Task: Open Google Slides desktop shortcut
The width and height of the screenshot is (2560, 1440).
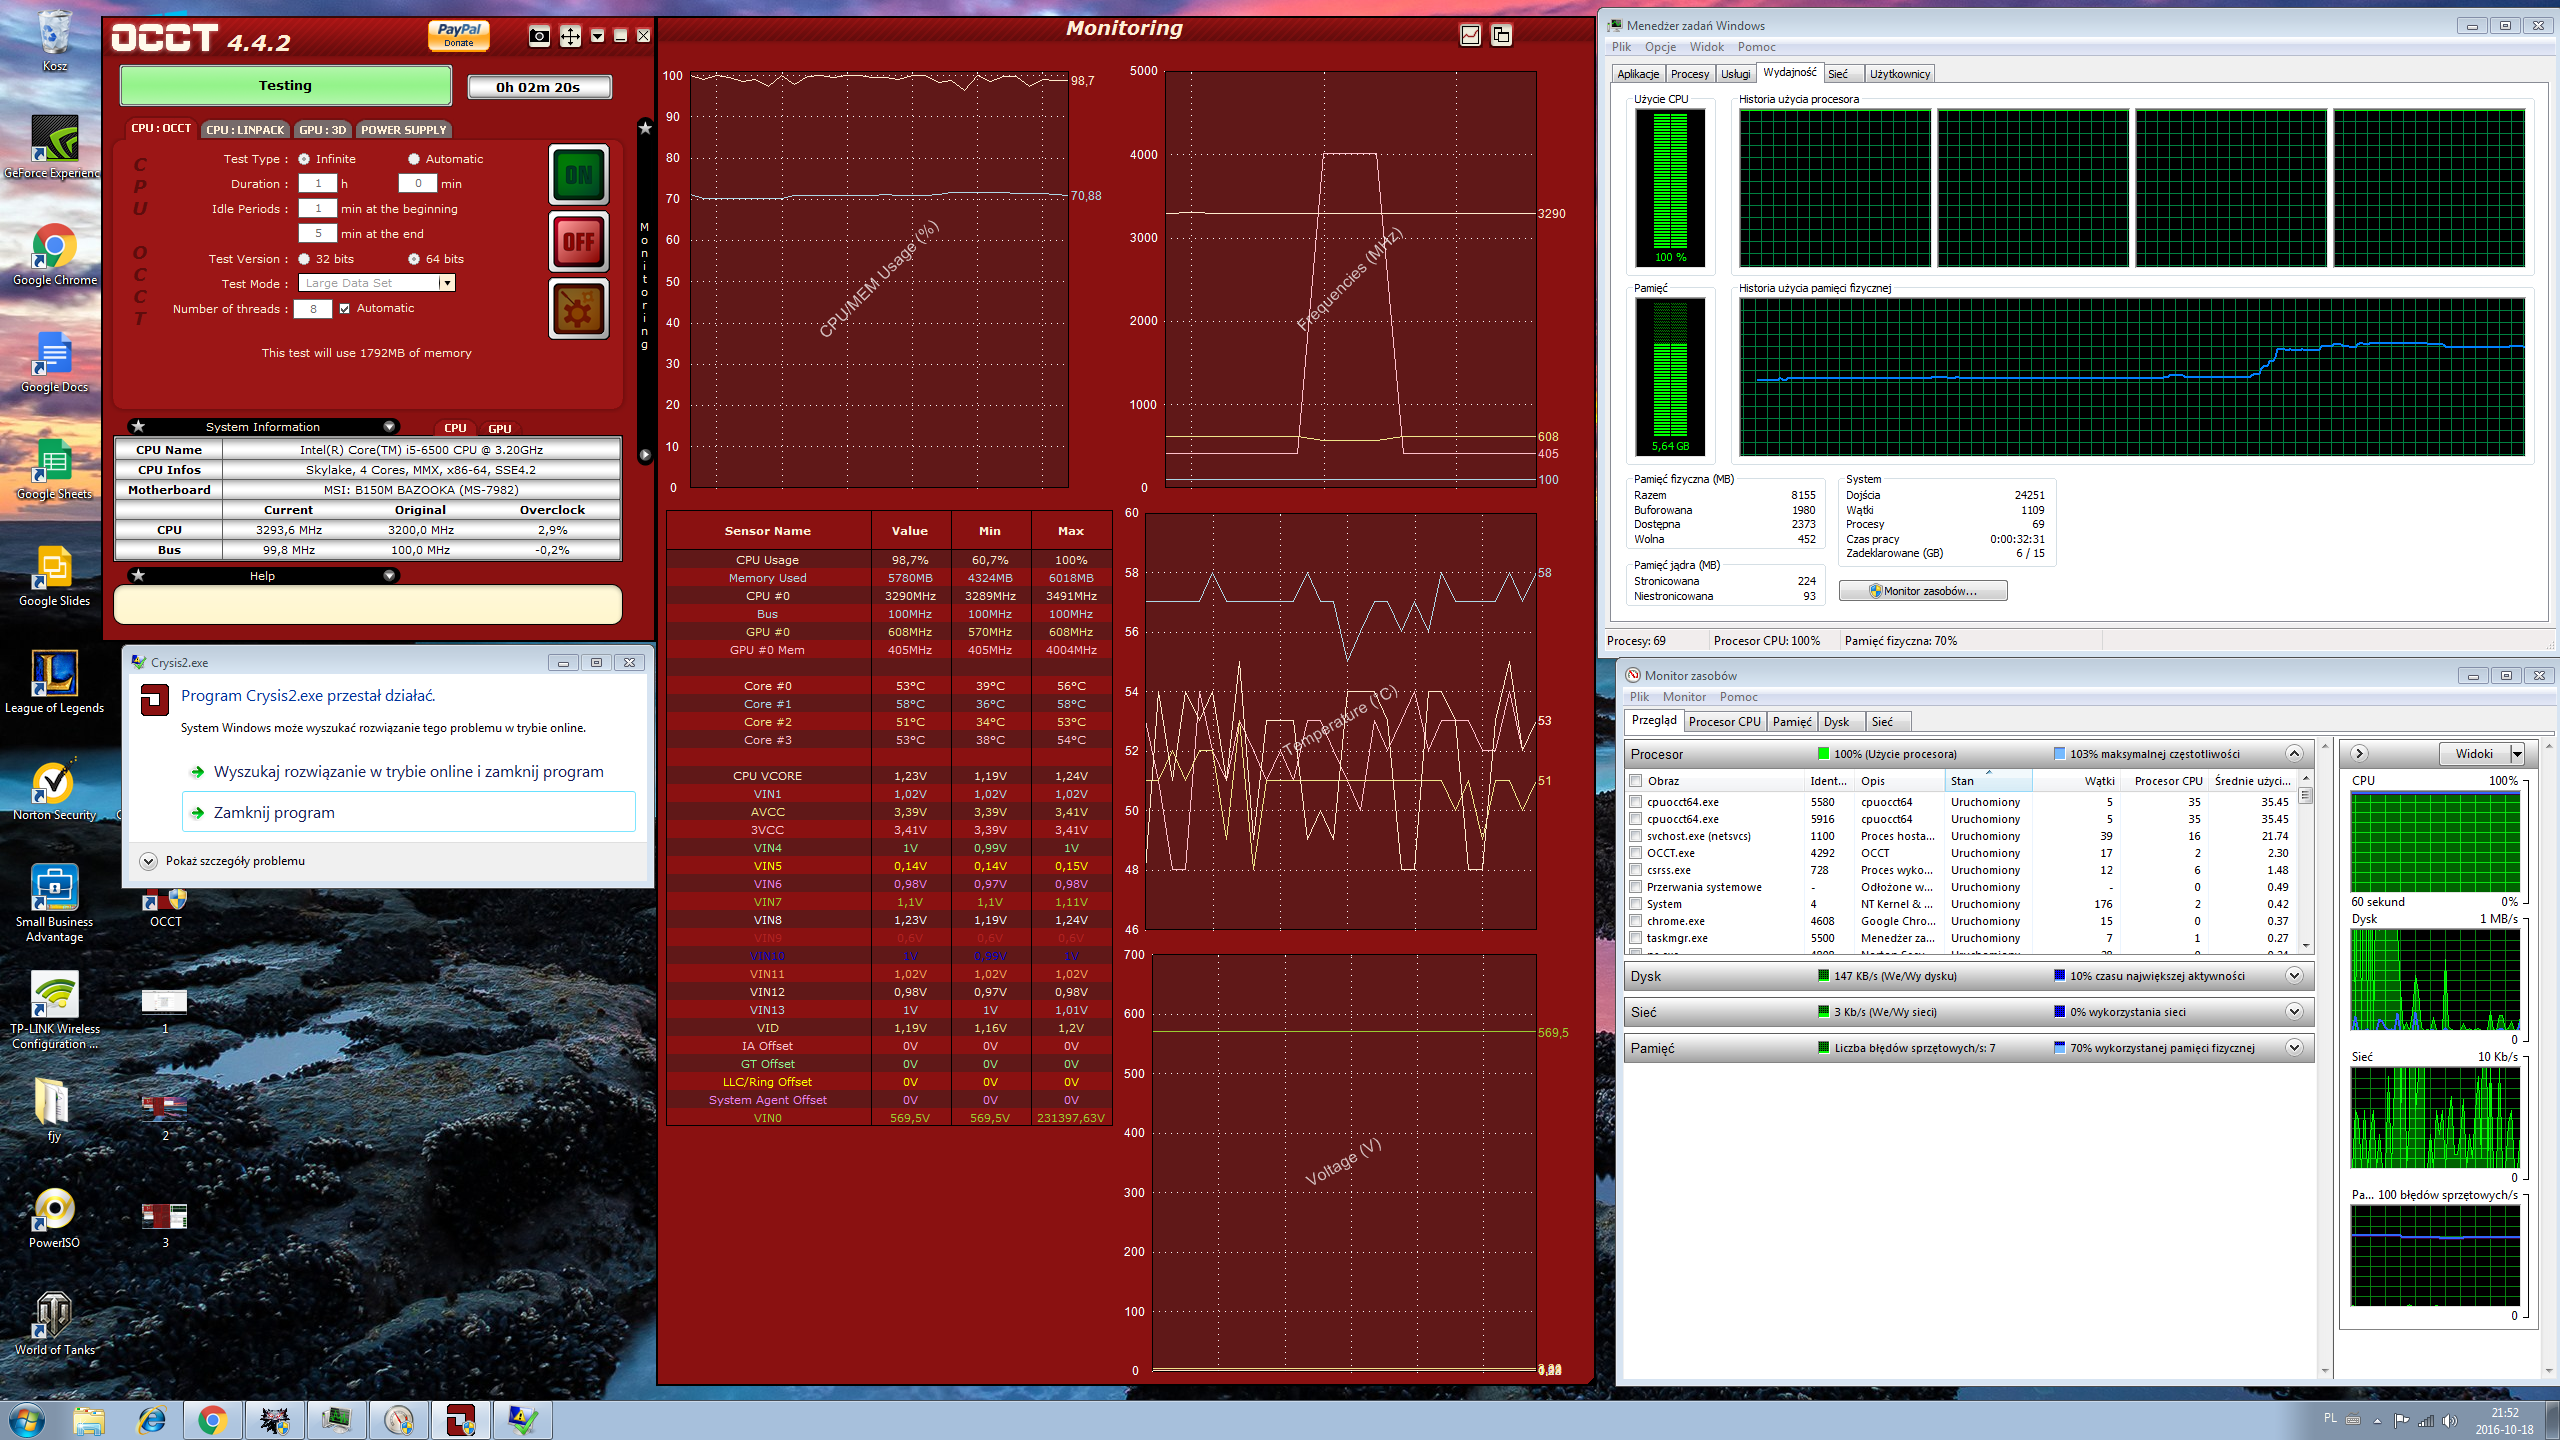Action: pos(55,575)
